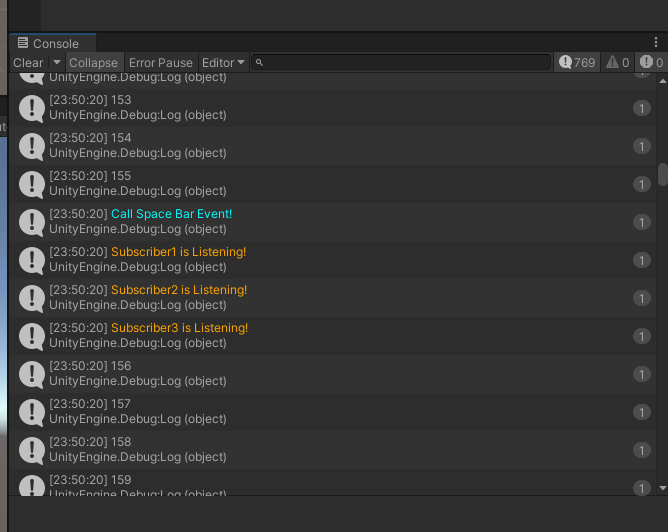This screenshot has height=532, width=668.
Task: Click the info icon of log 154
Action: [32, 146]
